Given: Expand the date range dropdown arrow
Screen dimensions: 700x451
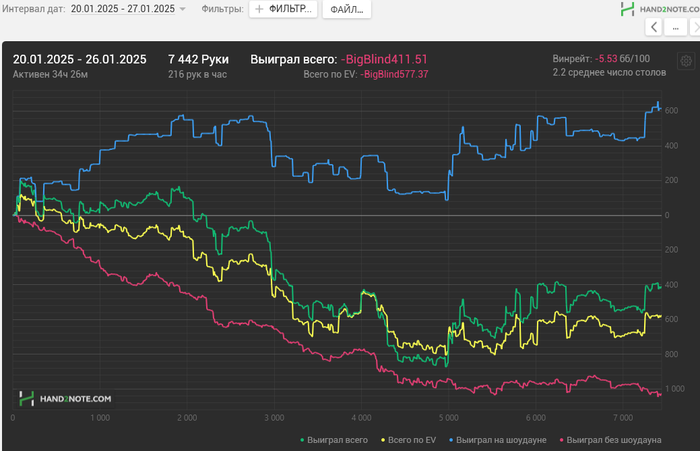Looking at the screenshot, I should click(183, 9).
